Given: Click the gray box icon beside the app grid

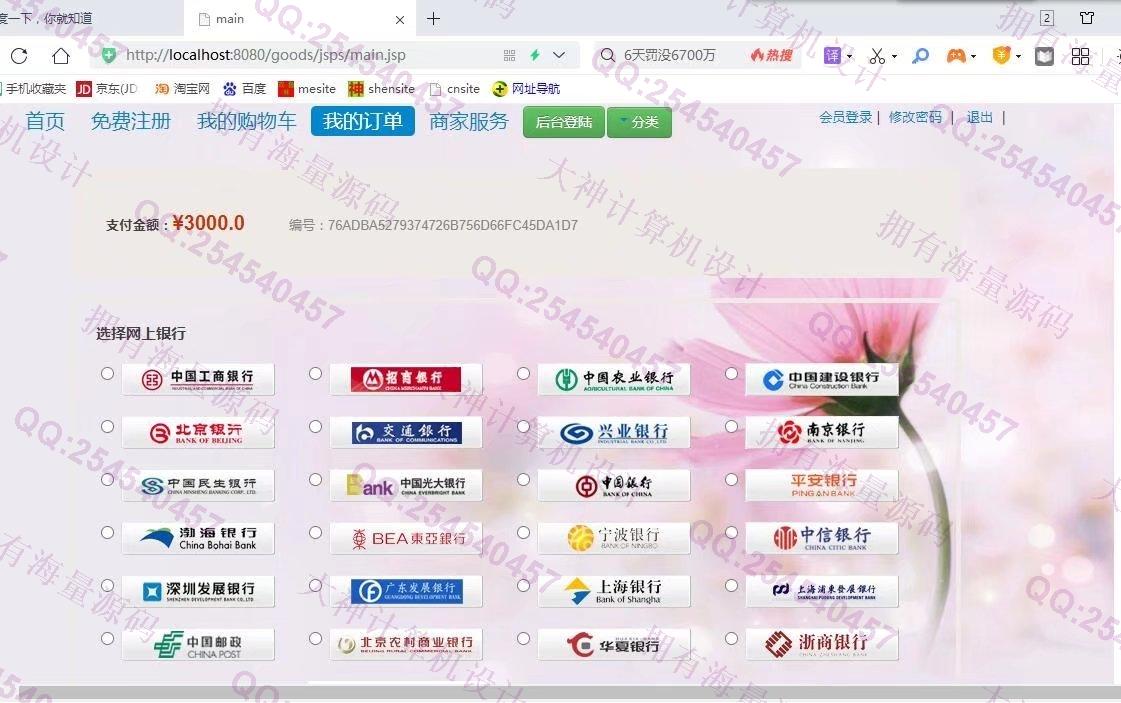Looking at the screenshot, I should coord(1045,56).
